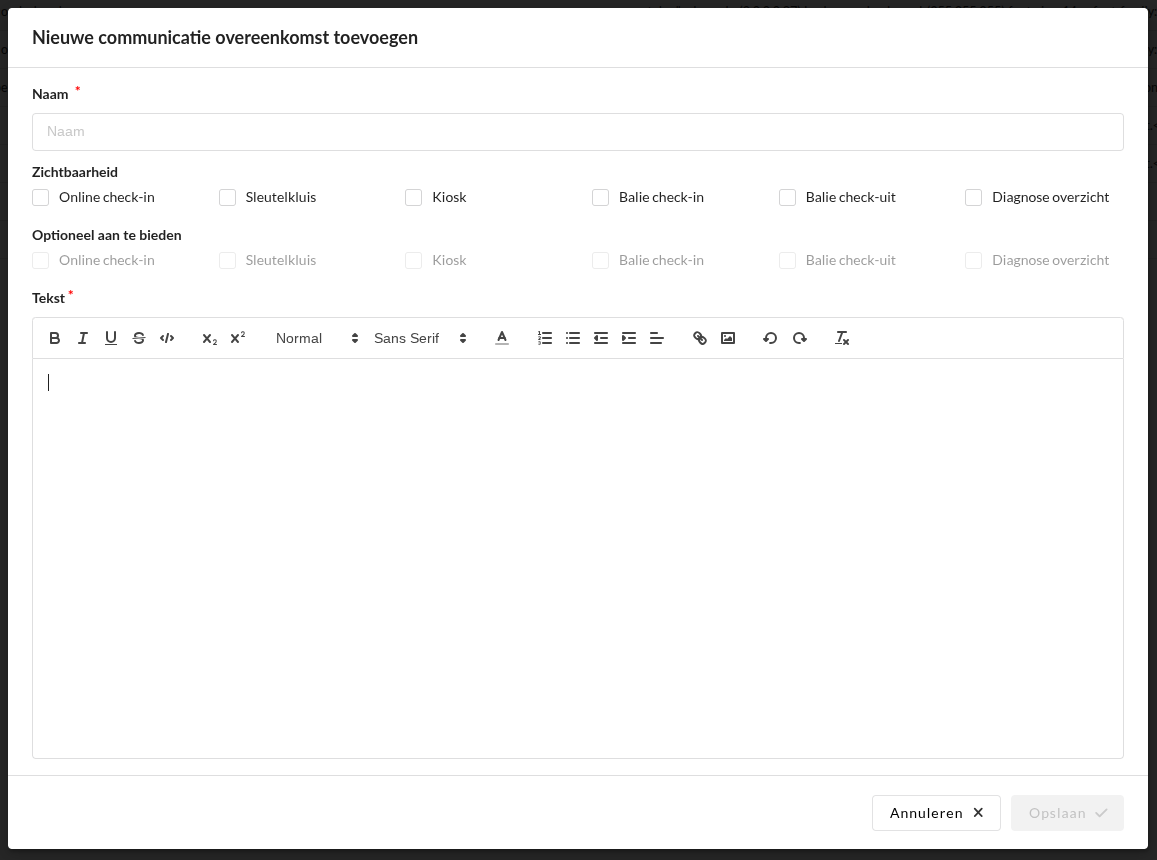1157x860 pixels.
Task: Open the text alignment dropdown
Action: point(657,338)
